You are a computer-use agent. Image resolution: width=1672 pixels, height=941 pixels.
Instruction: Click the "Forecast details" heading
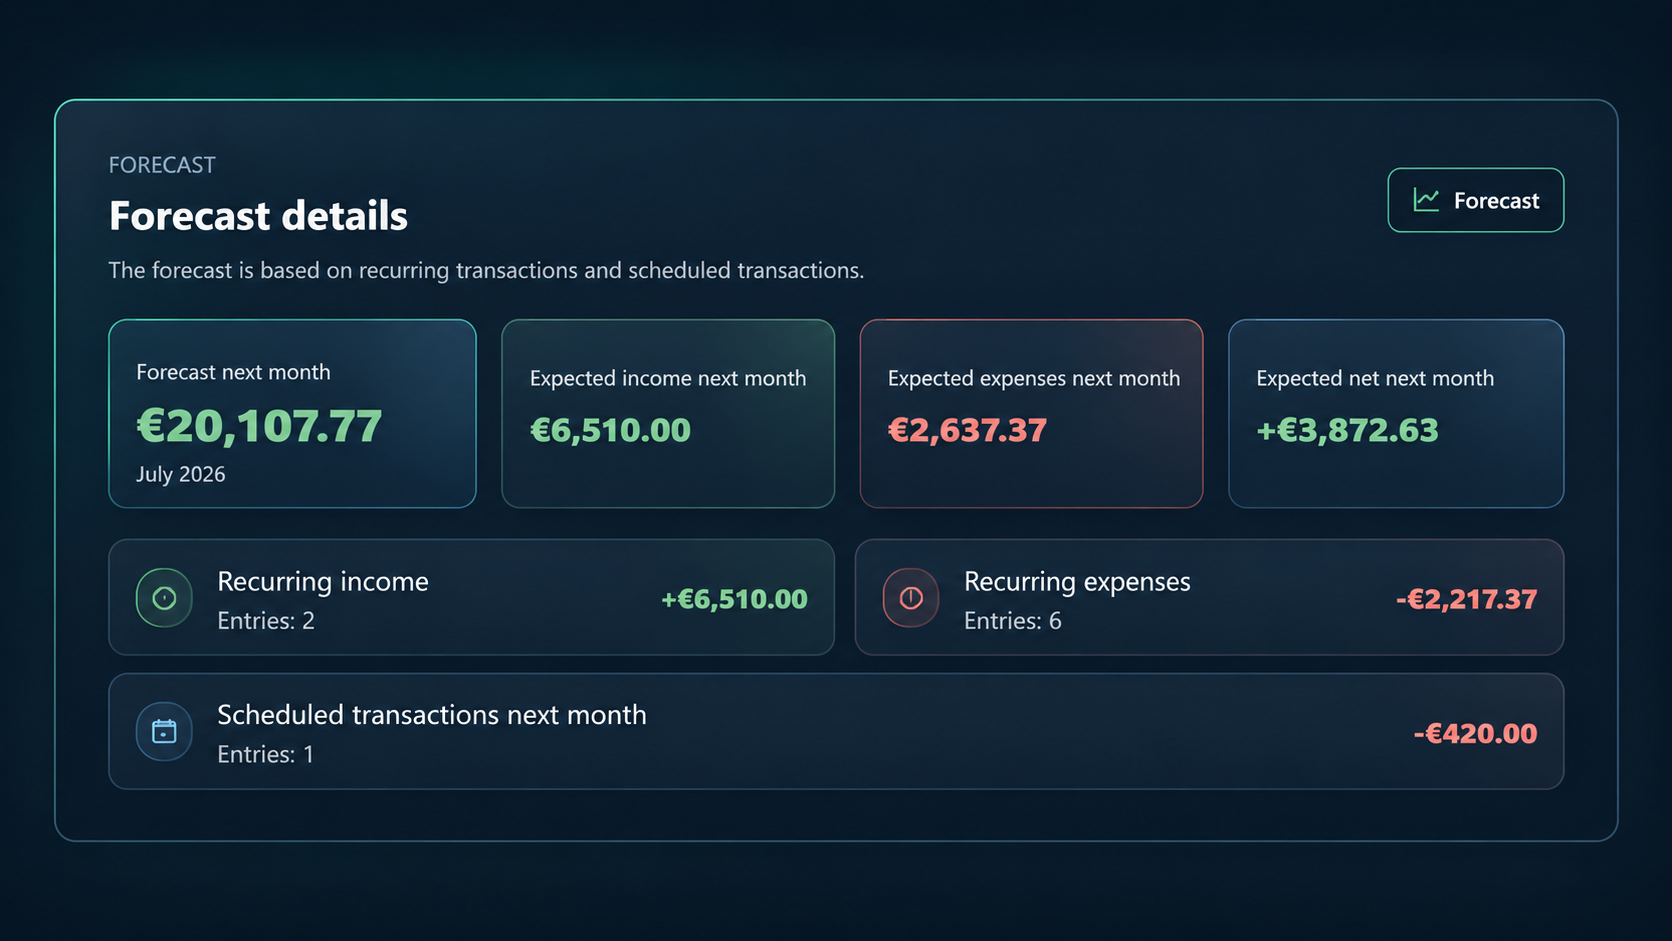point(258,216)
